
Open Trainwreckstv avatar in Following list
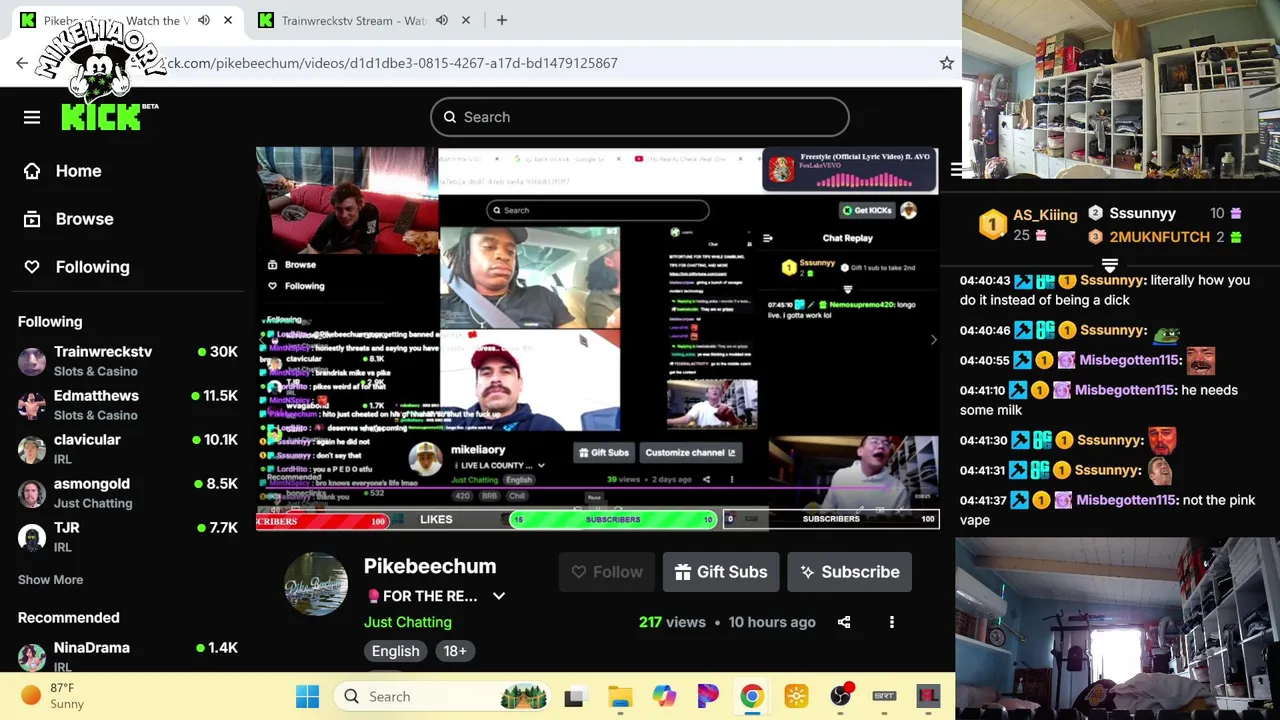pos(32,361)
